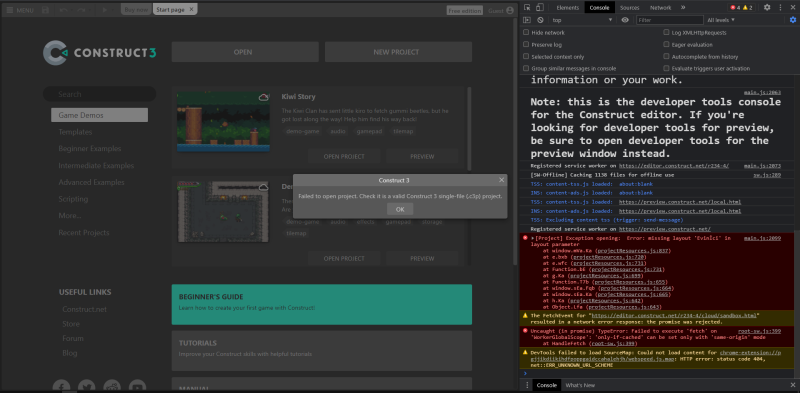This screenshot has height=393, width=800.
Task: Enable Preserve log checkbox
Action: 526,44
